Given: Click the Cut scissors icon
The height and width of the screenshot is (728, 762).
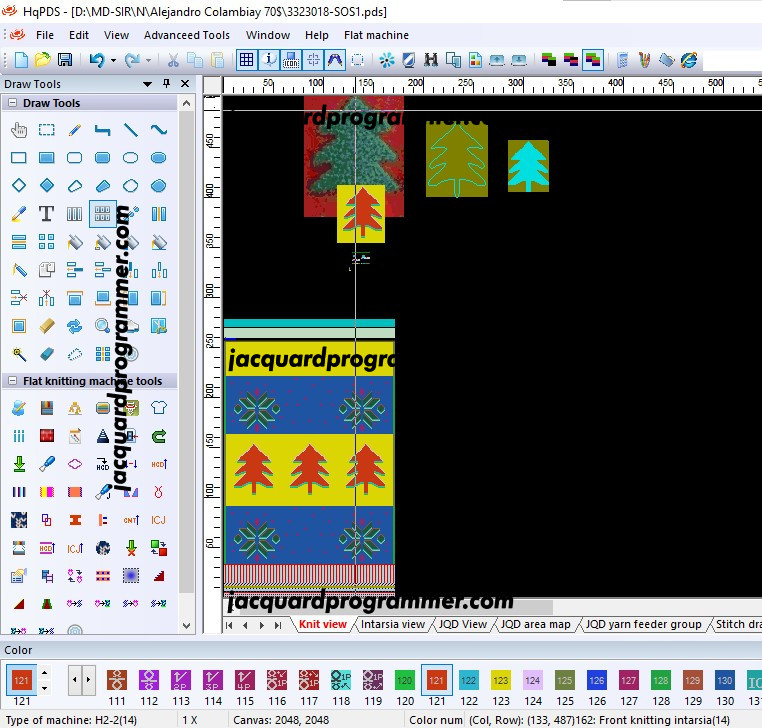Looking at the screenshot, I should tap(173, 60).
